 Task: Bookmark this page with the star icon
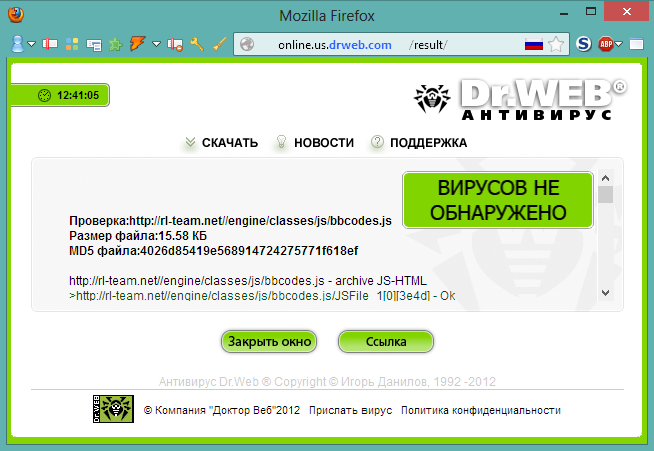pos(556,44)
